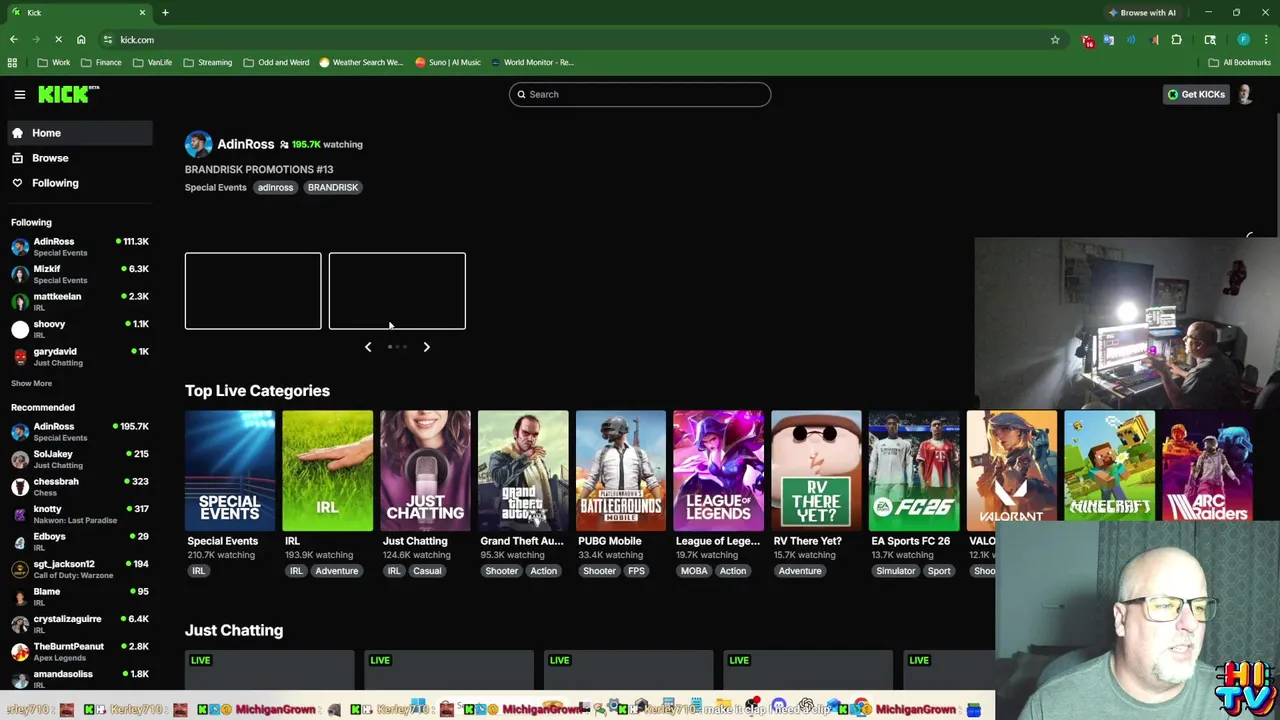Open the Chrome three-dot menu
This screenshot has height=720, width=1280.
coord(1266,40)
